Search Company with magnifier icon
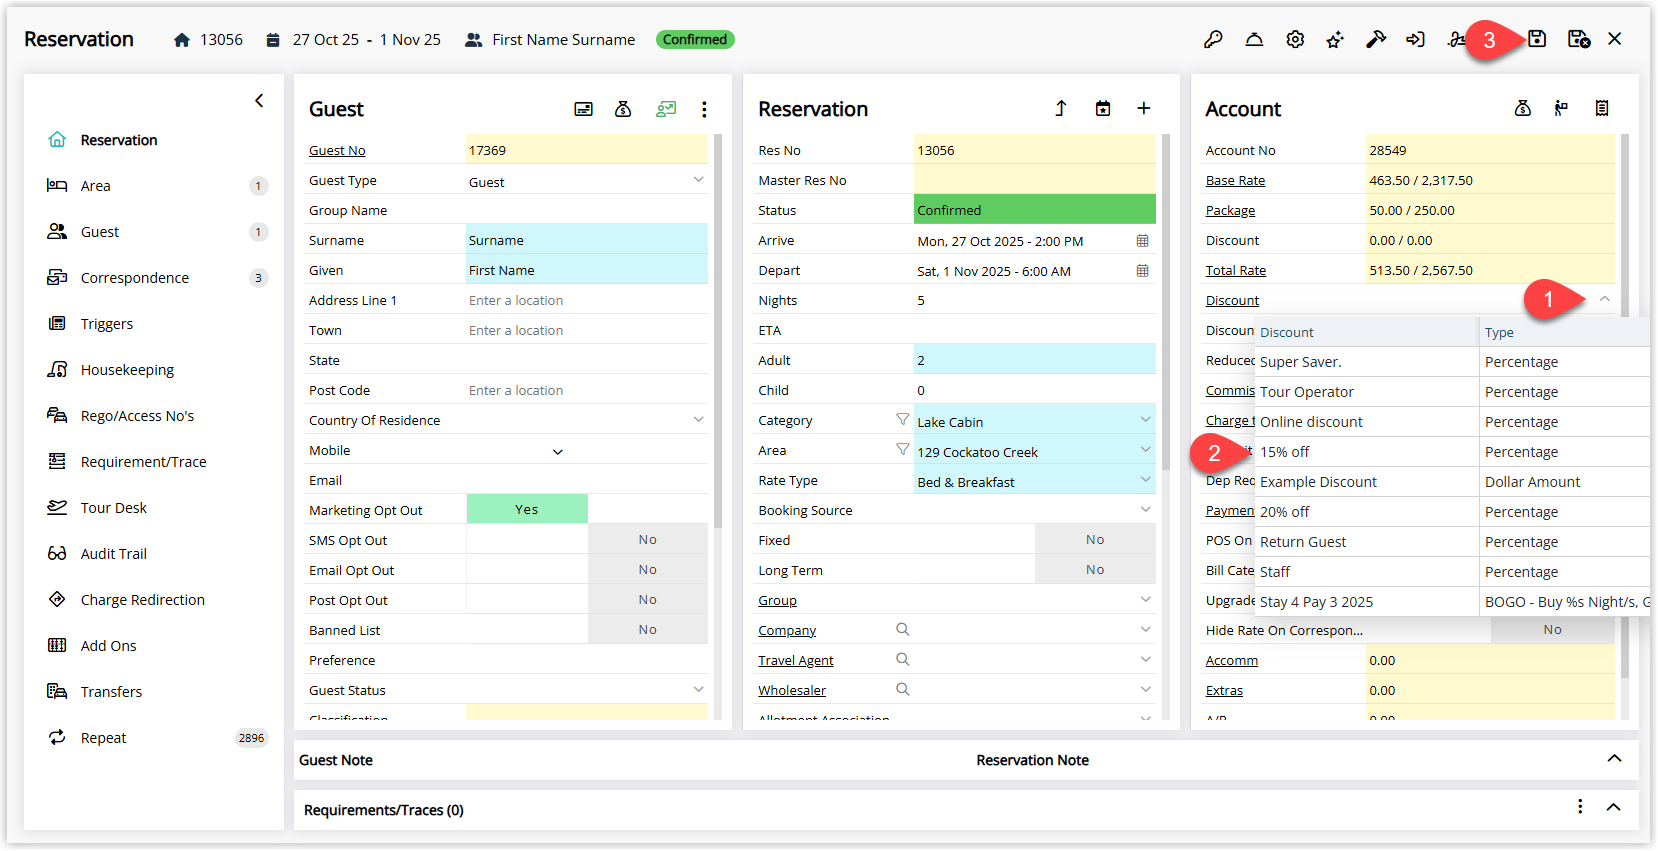The width and height of the screenshot is (1658, 851). point(903,629)
